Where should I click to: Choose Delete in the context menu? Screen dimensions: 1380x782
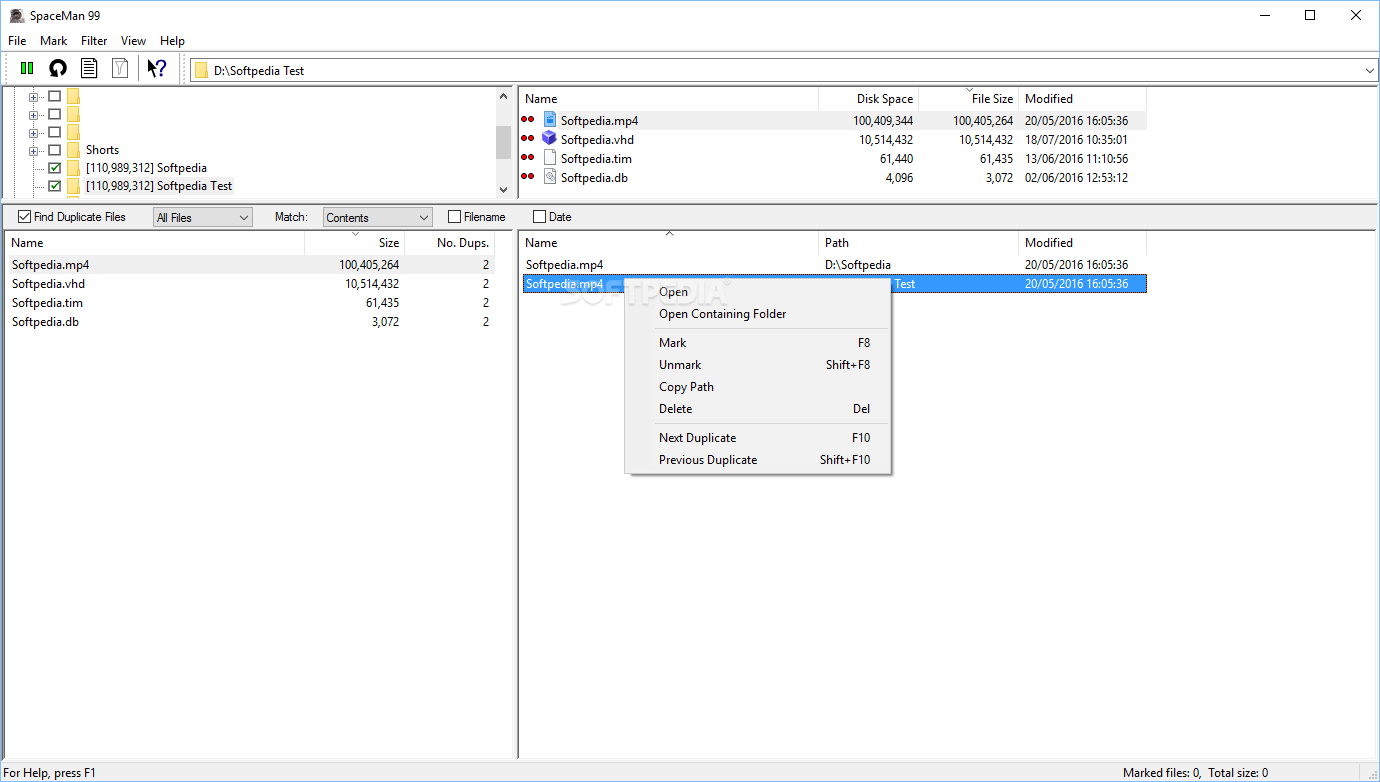(758, 409)
